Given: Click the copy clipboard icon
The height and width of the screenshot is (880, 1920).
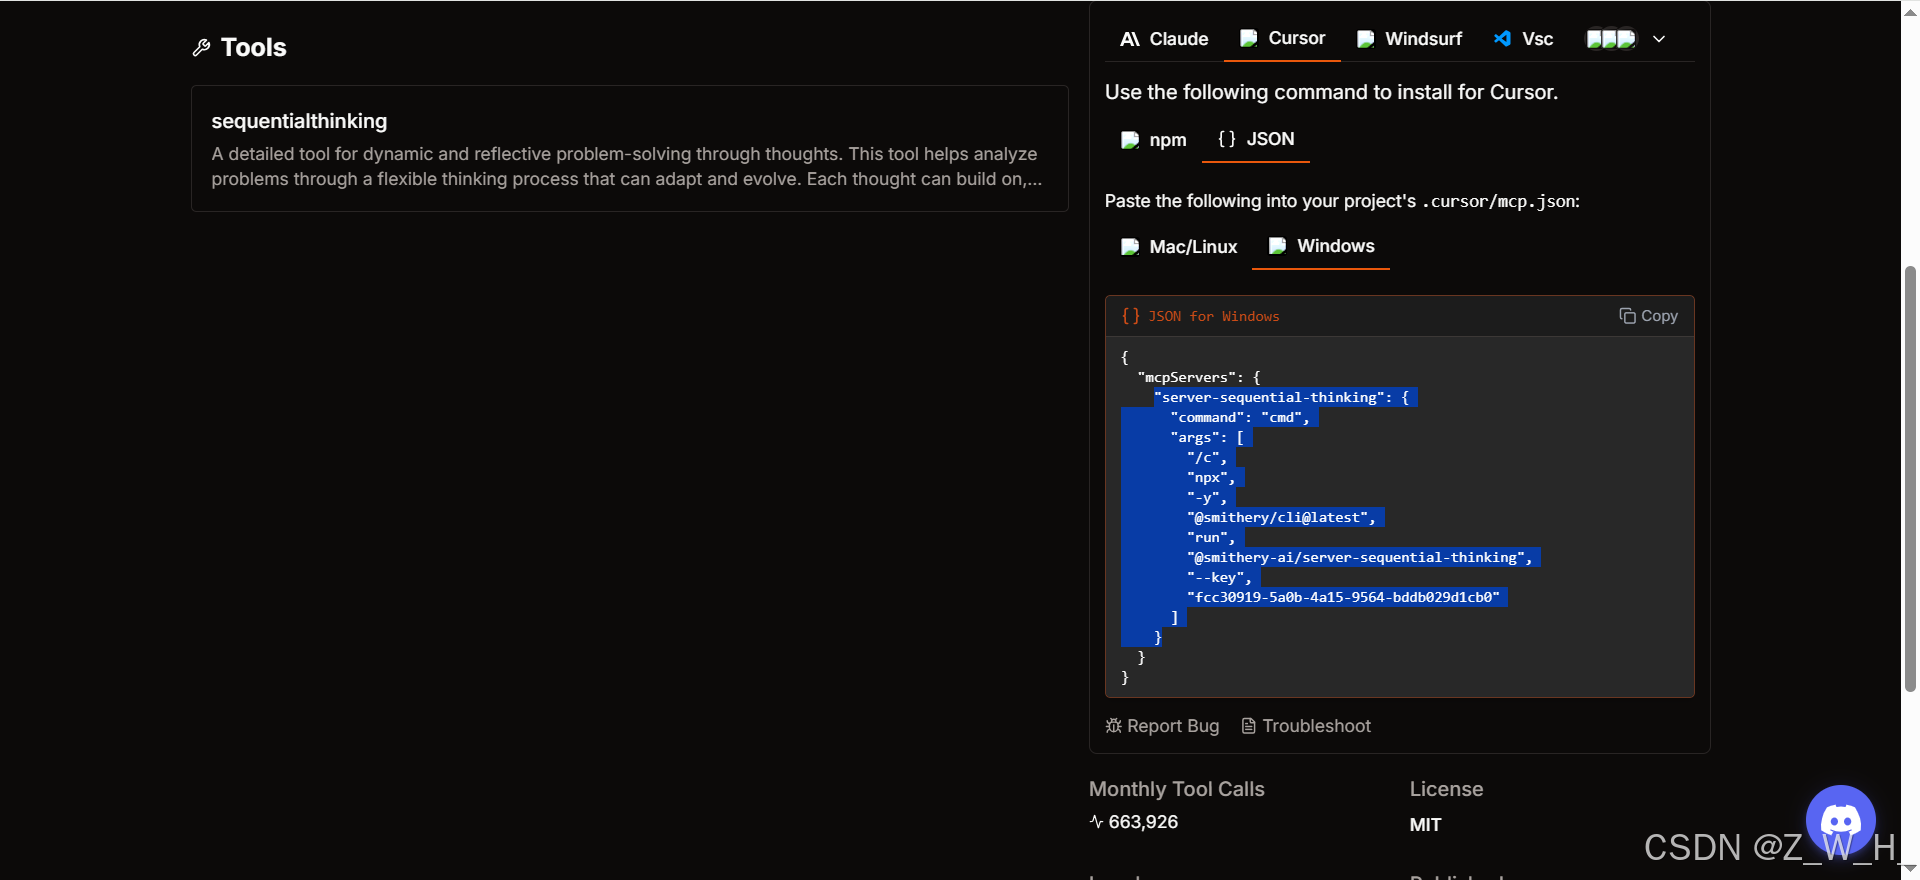Looking at the screenshot, I should [x=1627, y=316].
